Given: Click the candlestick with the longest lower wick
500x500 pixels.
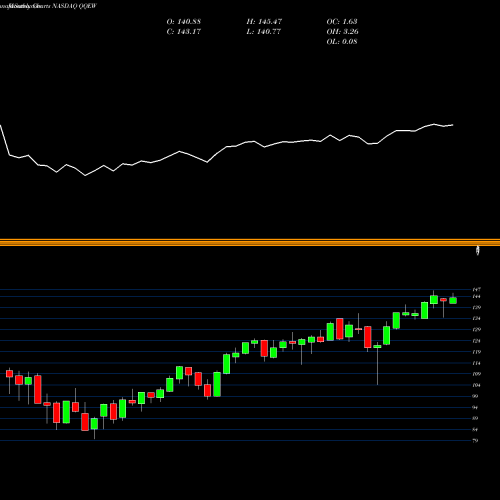Looking at the screenshot, I should click(377, 347).
